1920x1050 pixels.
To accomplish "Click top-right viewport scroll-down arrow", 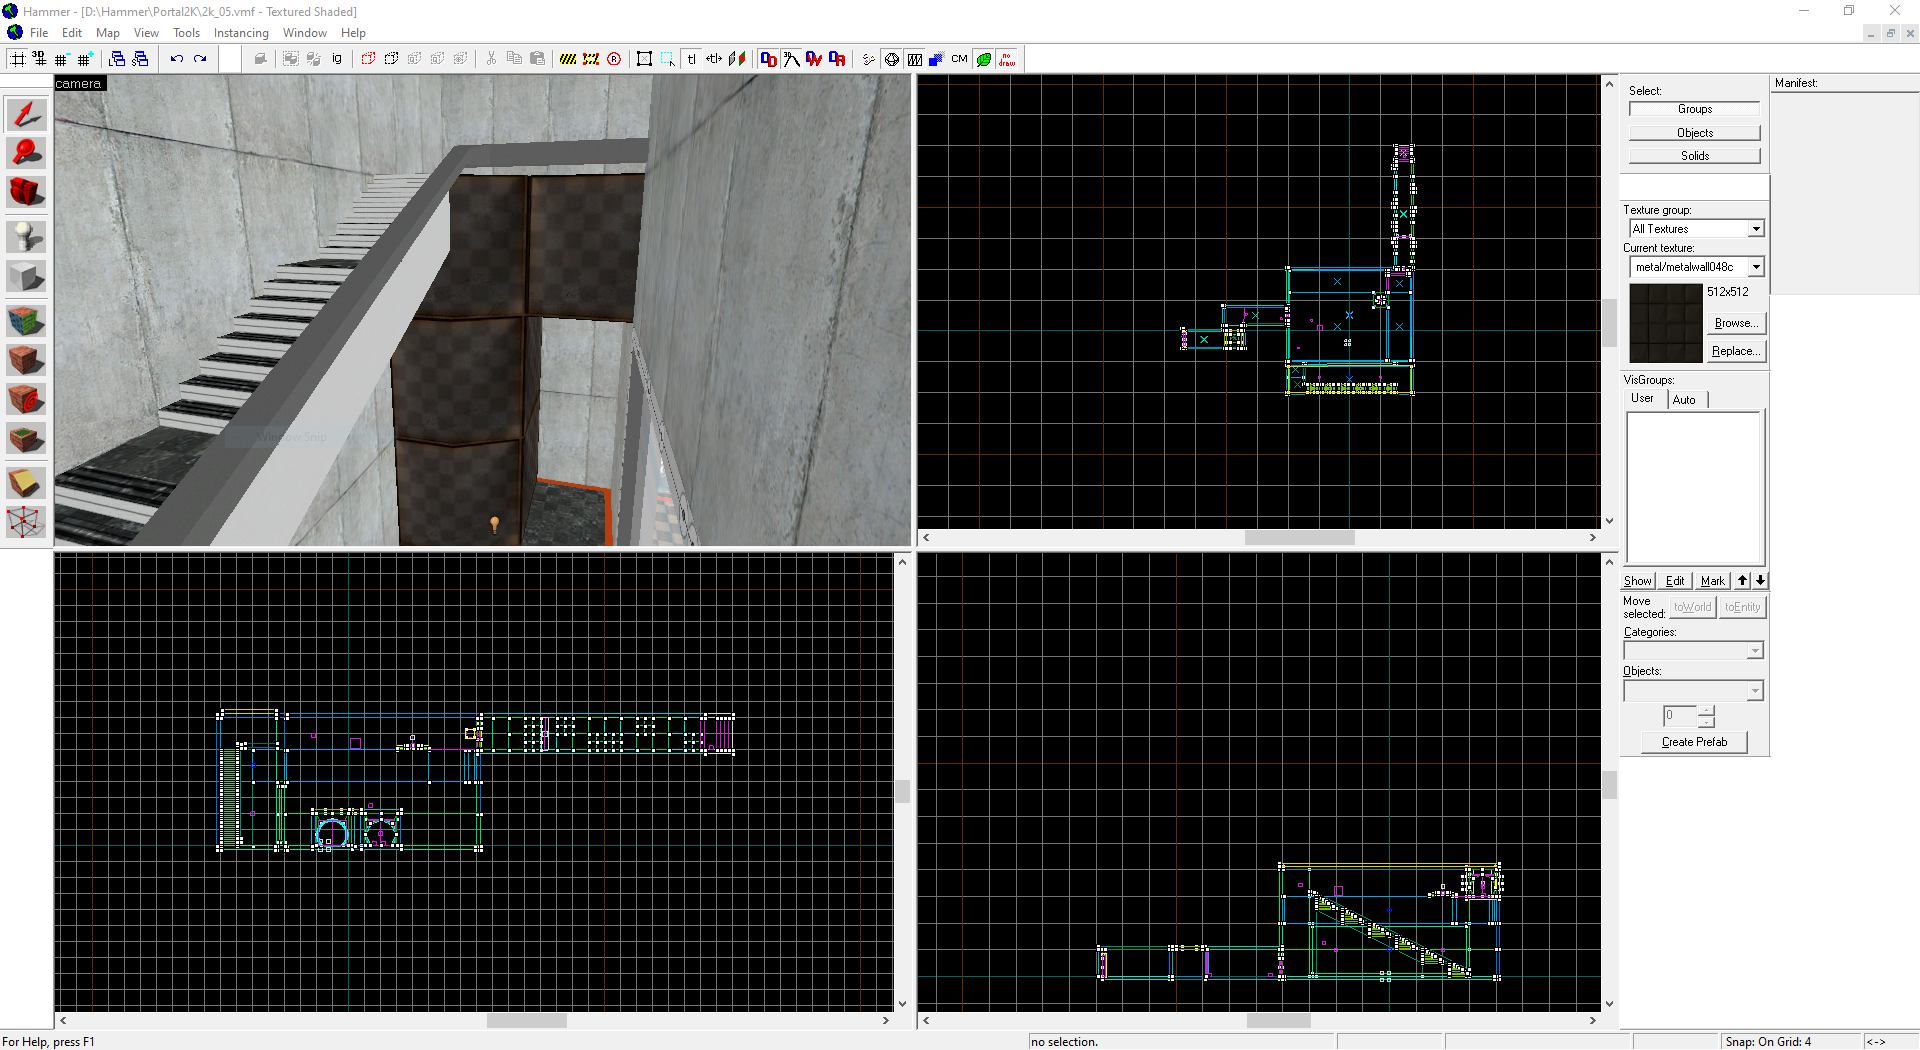I will click(1610, 521).
